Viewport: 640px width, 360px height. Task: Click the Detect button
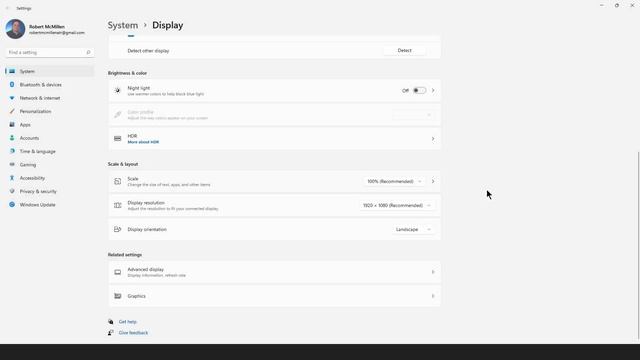point(404,51)
